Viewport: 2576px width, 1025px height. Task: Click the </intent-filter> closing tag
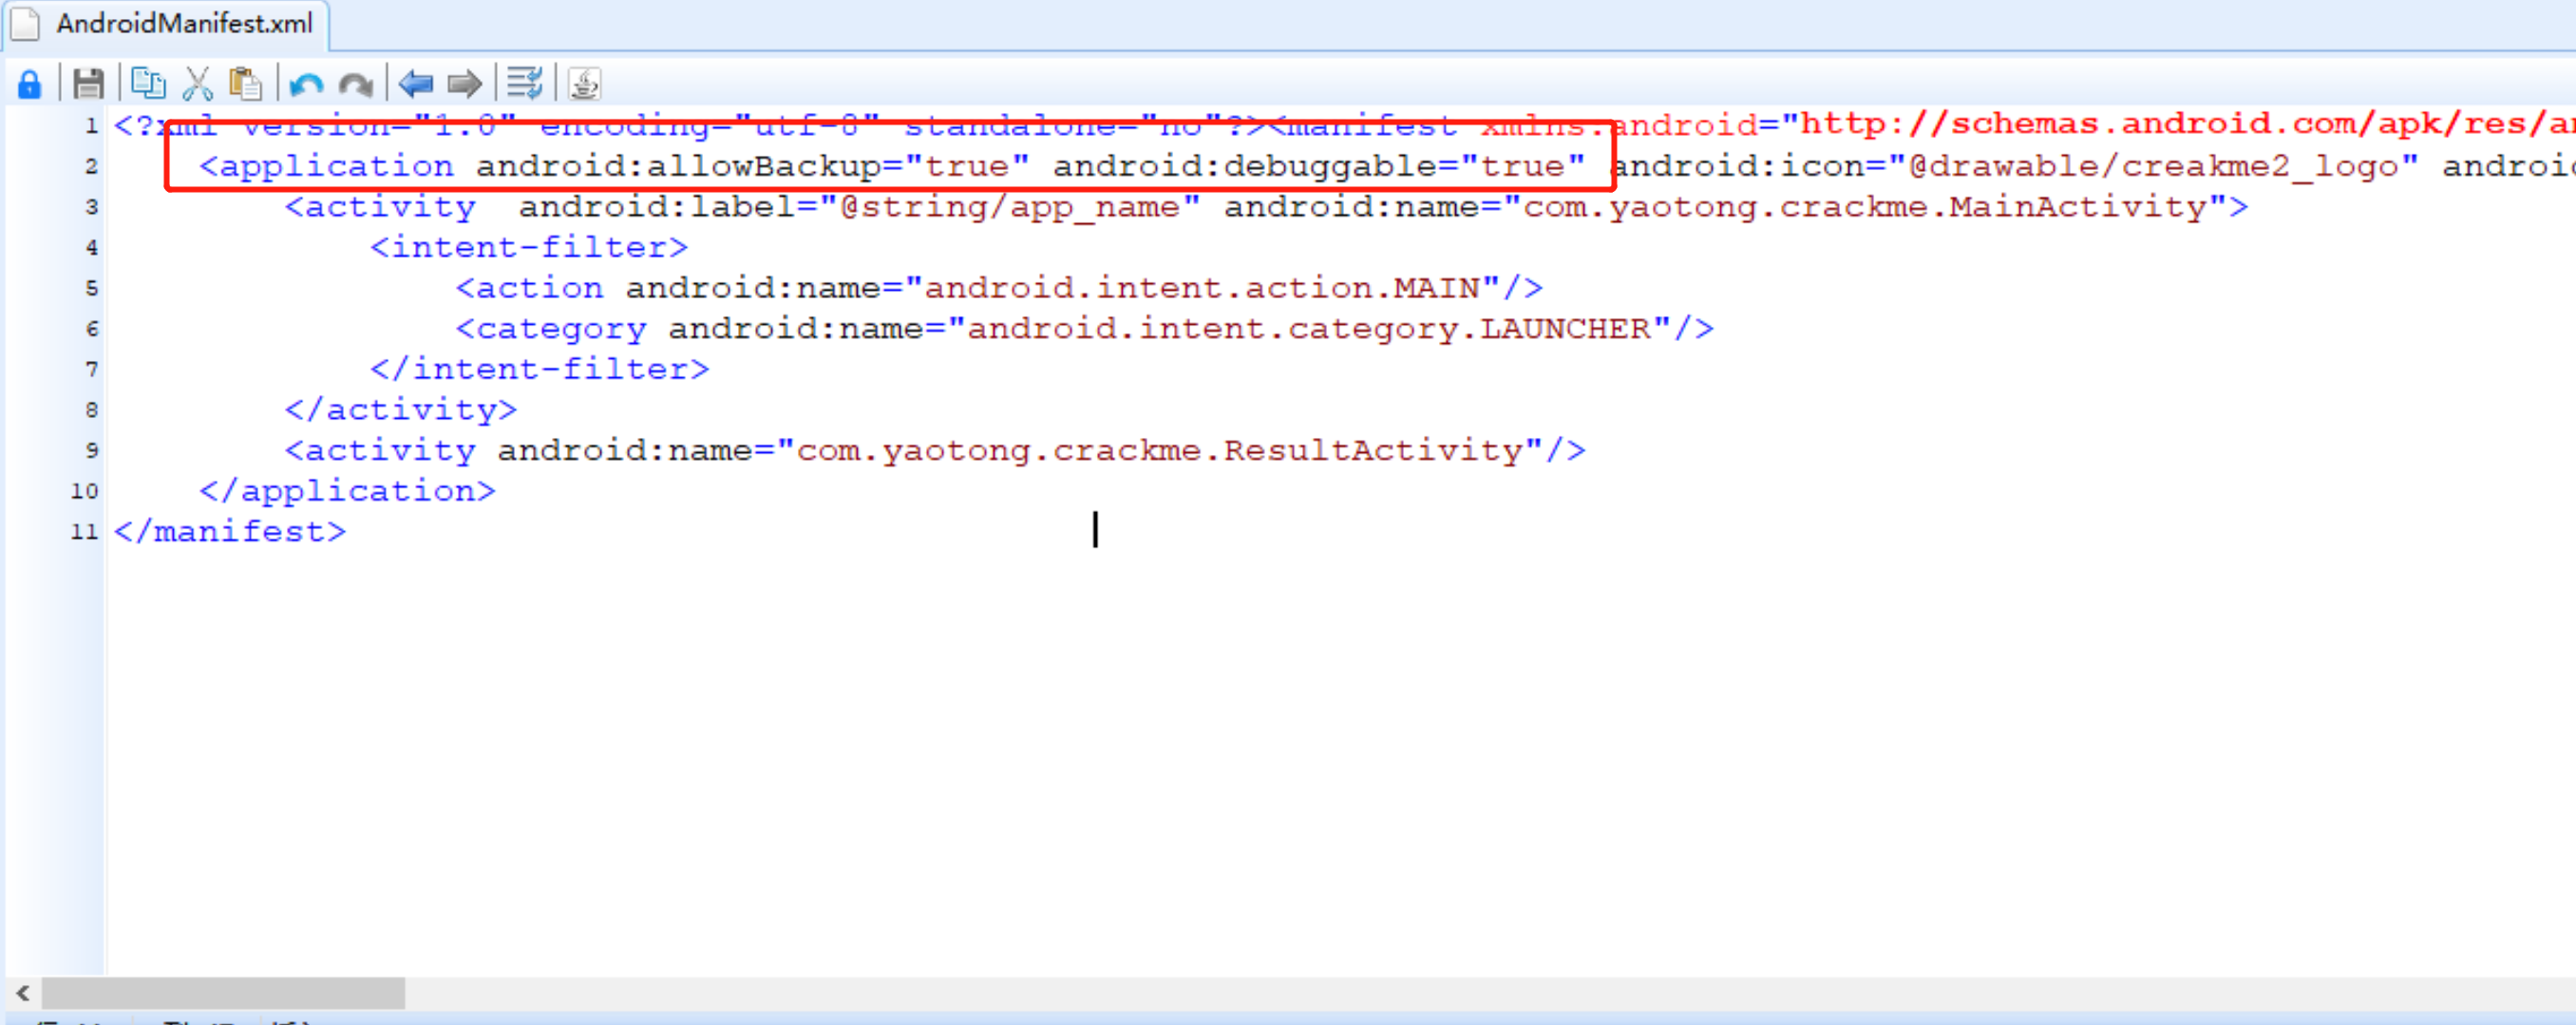(540, 370)
